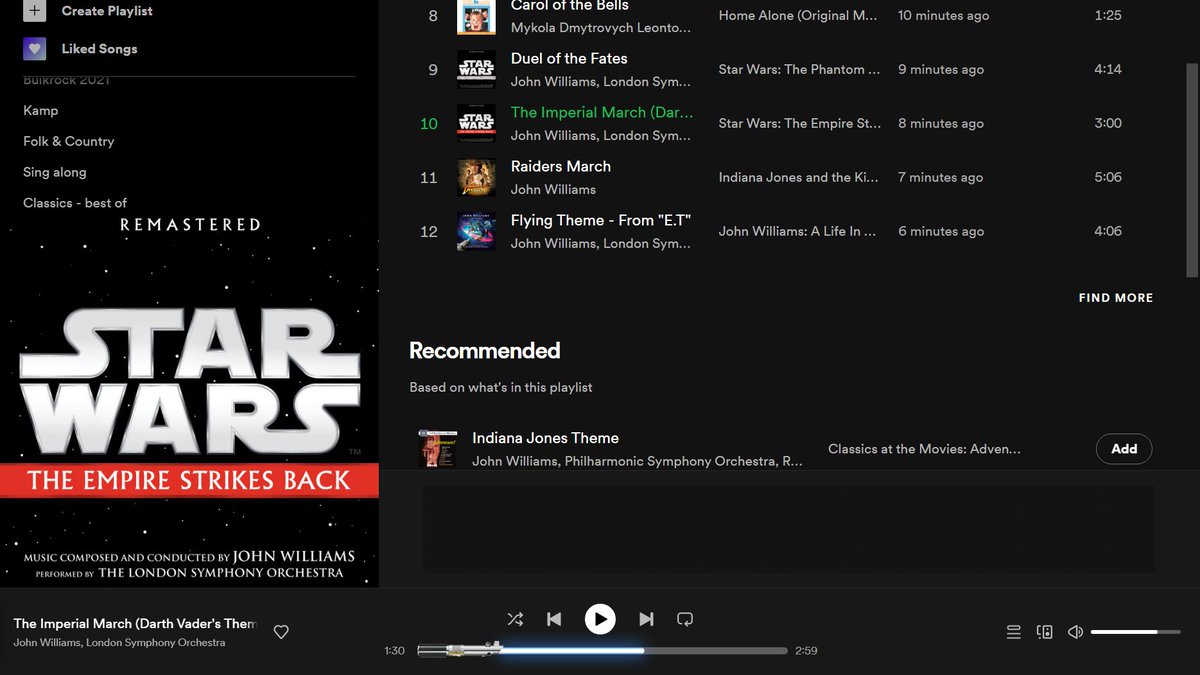Select Carol of the Bells track
1200x675 pixels.
pos(572,6)
